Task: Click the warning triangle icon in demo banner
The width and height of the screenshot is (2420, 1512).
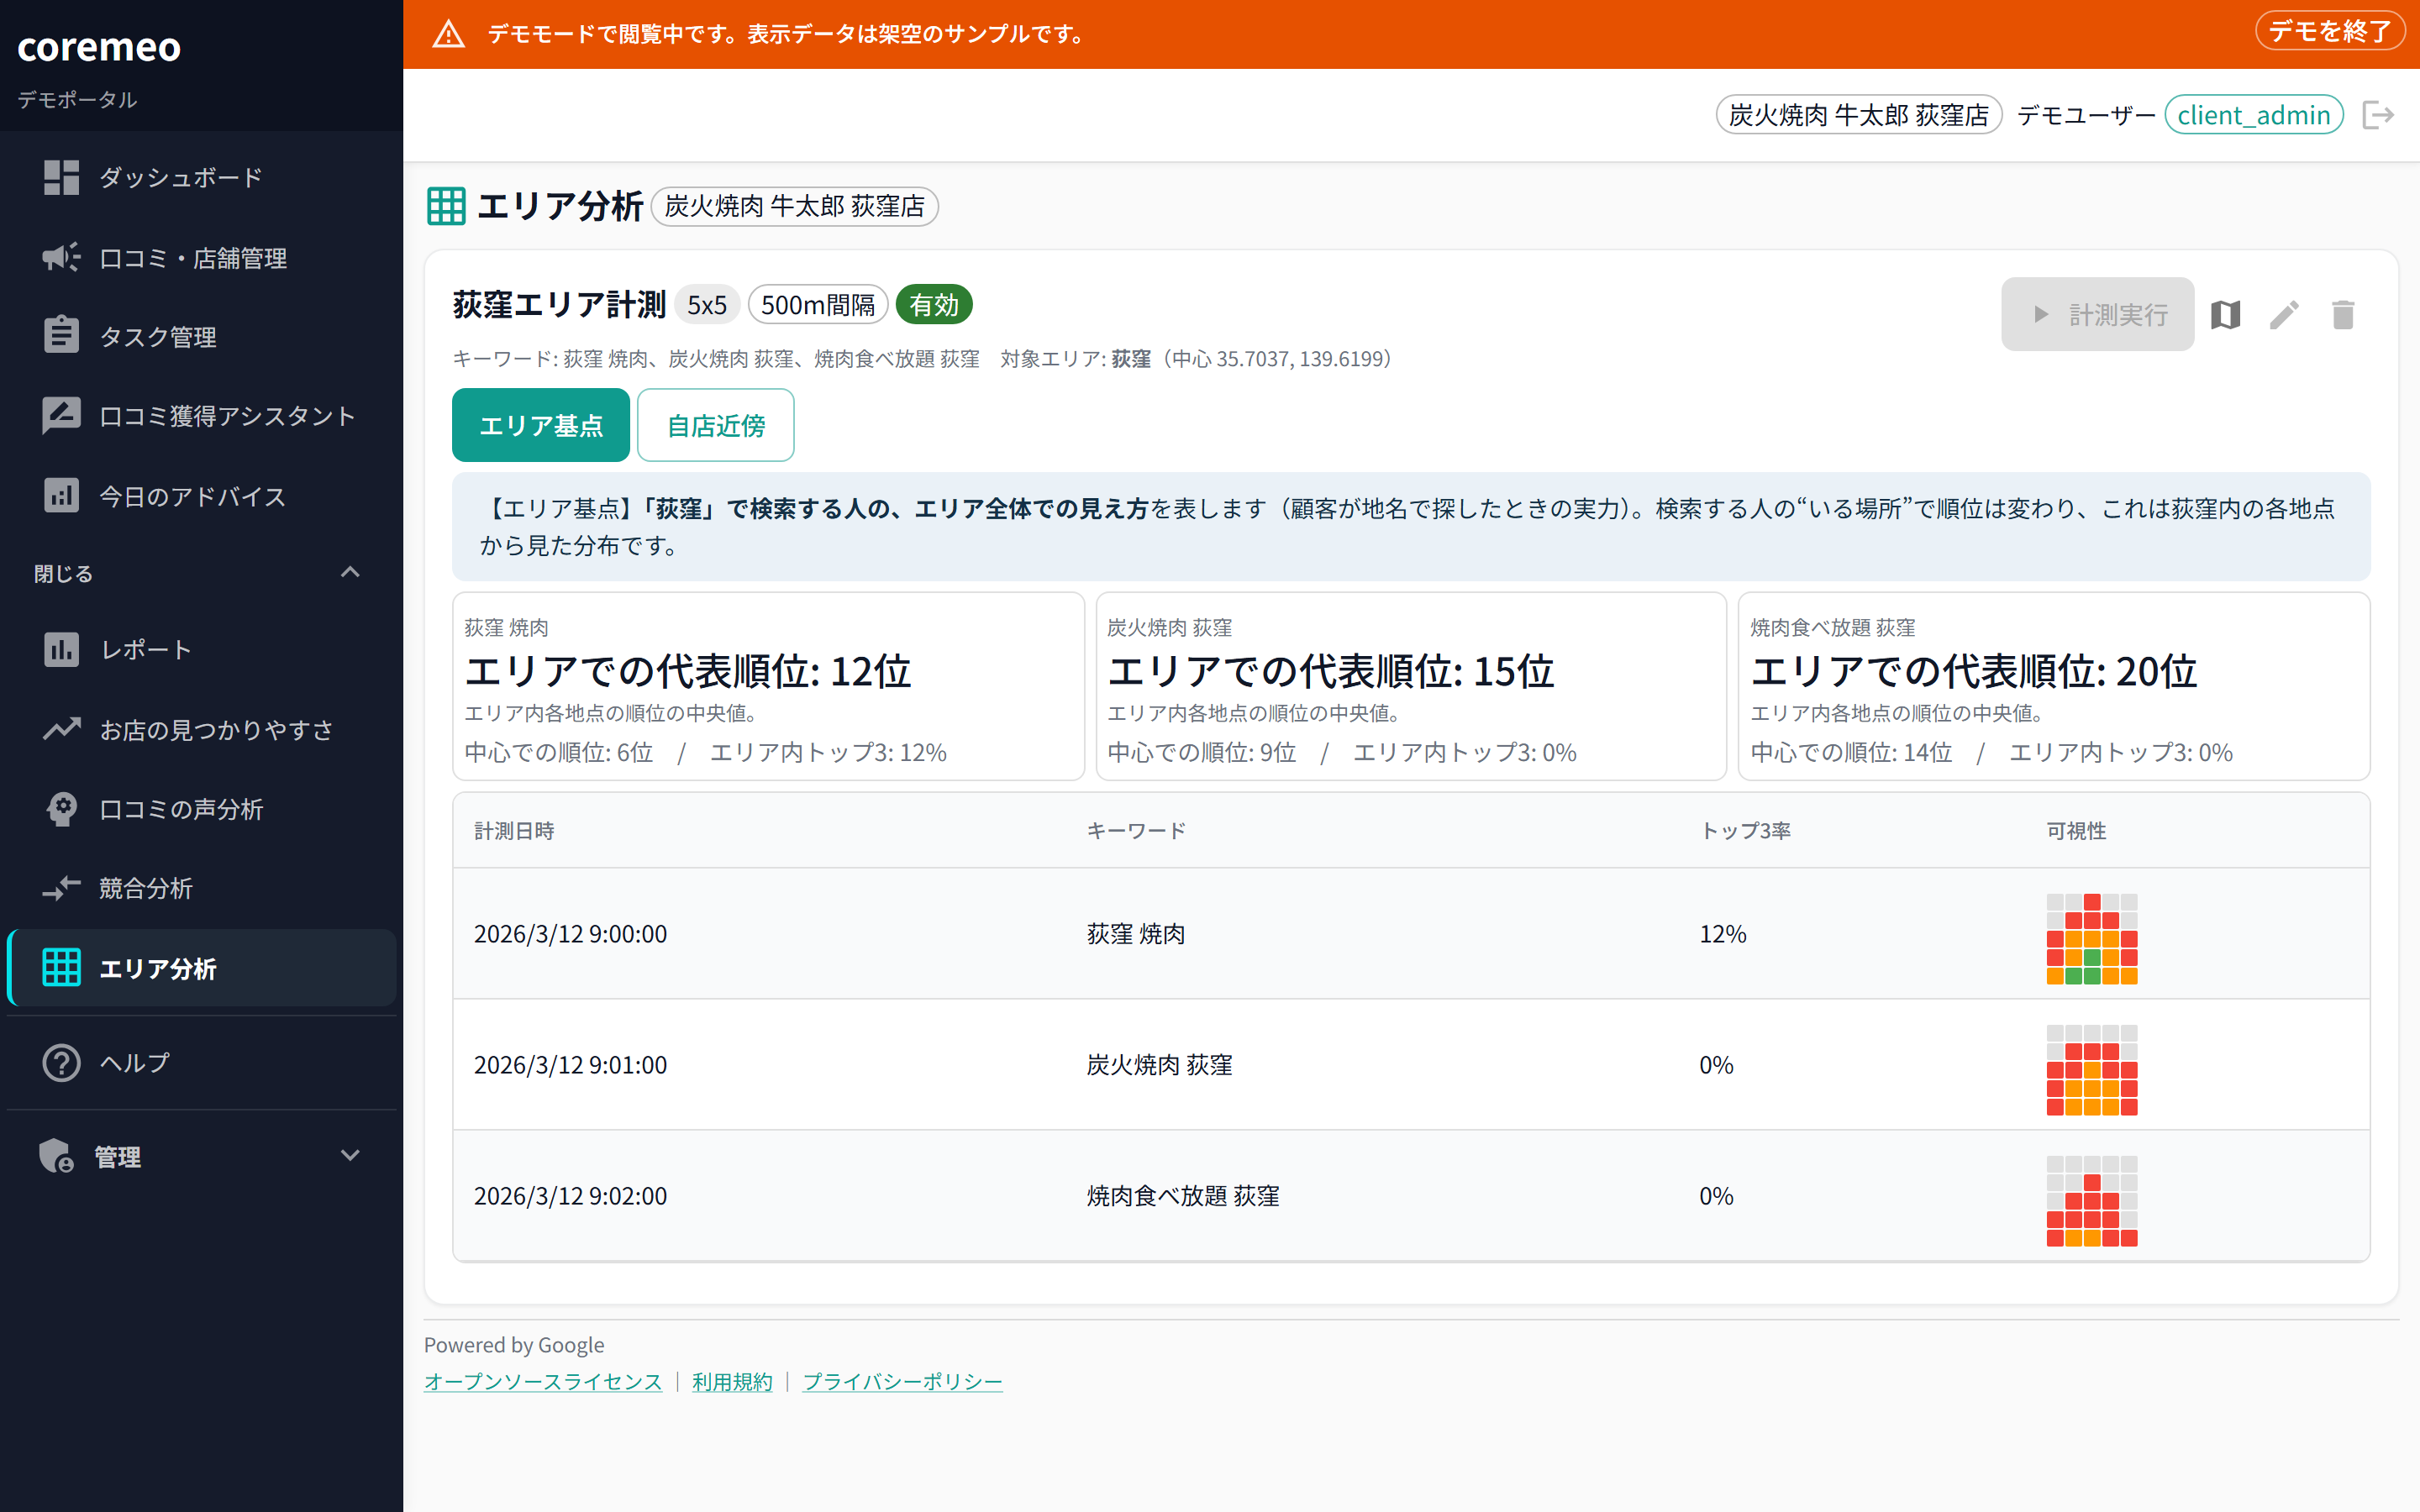Action: tap(449, 34)
